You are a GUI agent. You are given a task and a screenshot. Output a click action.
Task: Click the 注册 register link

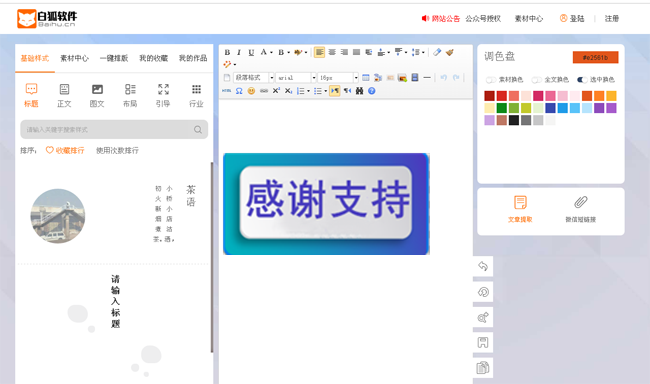[x=611, y=18]
